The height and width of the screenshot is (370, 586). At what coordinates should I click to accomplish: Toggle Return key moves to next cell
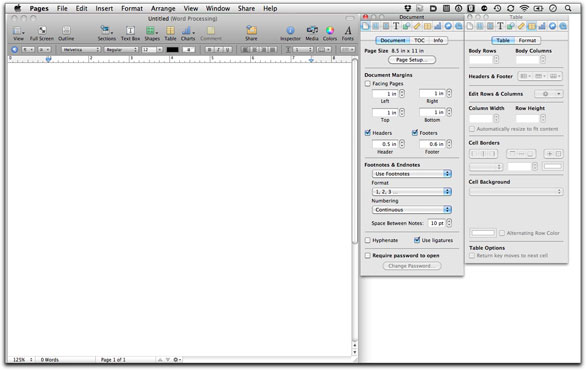click(x=472, y=256)
